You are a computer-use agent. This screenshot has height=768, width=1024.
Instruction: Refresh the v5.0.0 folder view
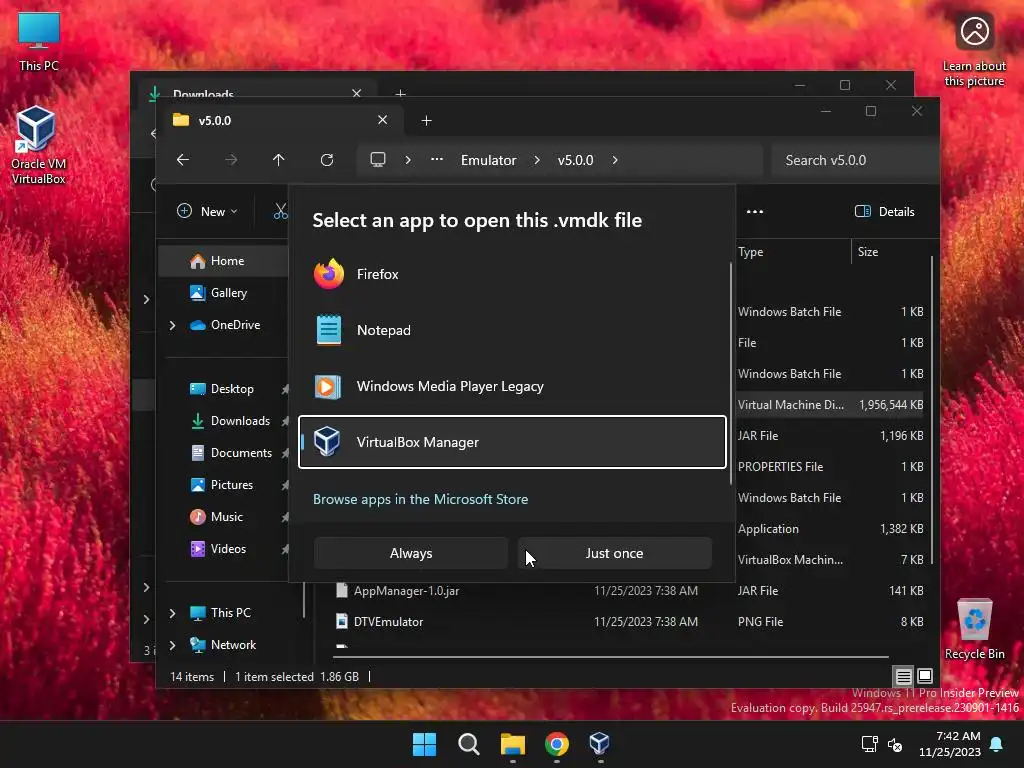pyautogui.click(x=327, y=160)
